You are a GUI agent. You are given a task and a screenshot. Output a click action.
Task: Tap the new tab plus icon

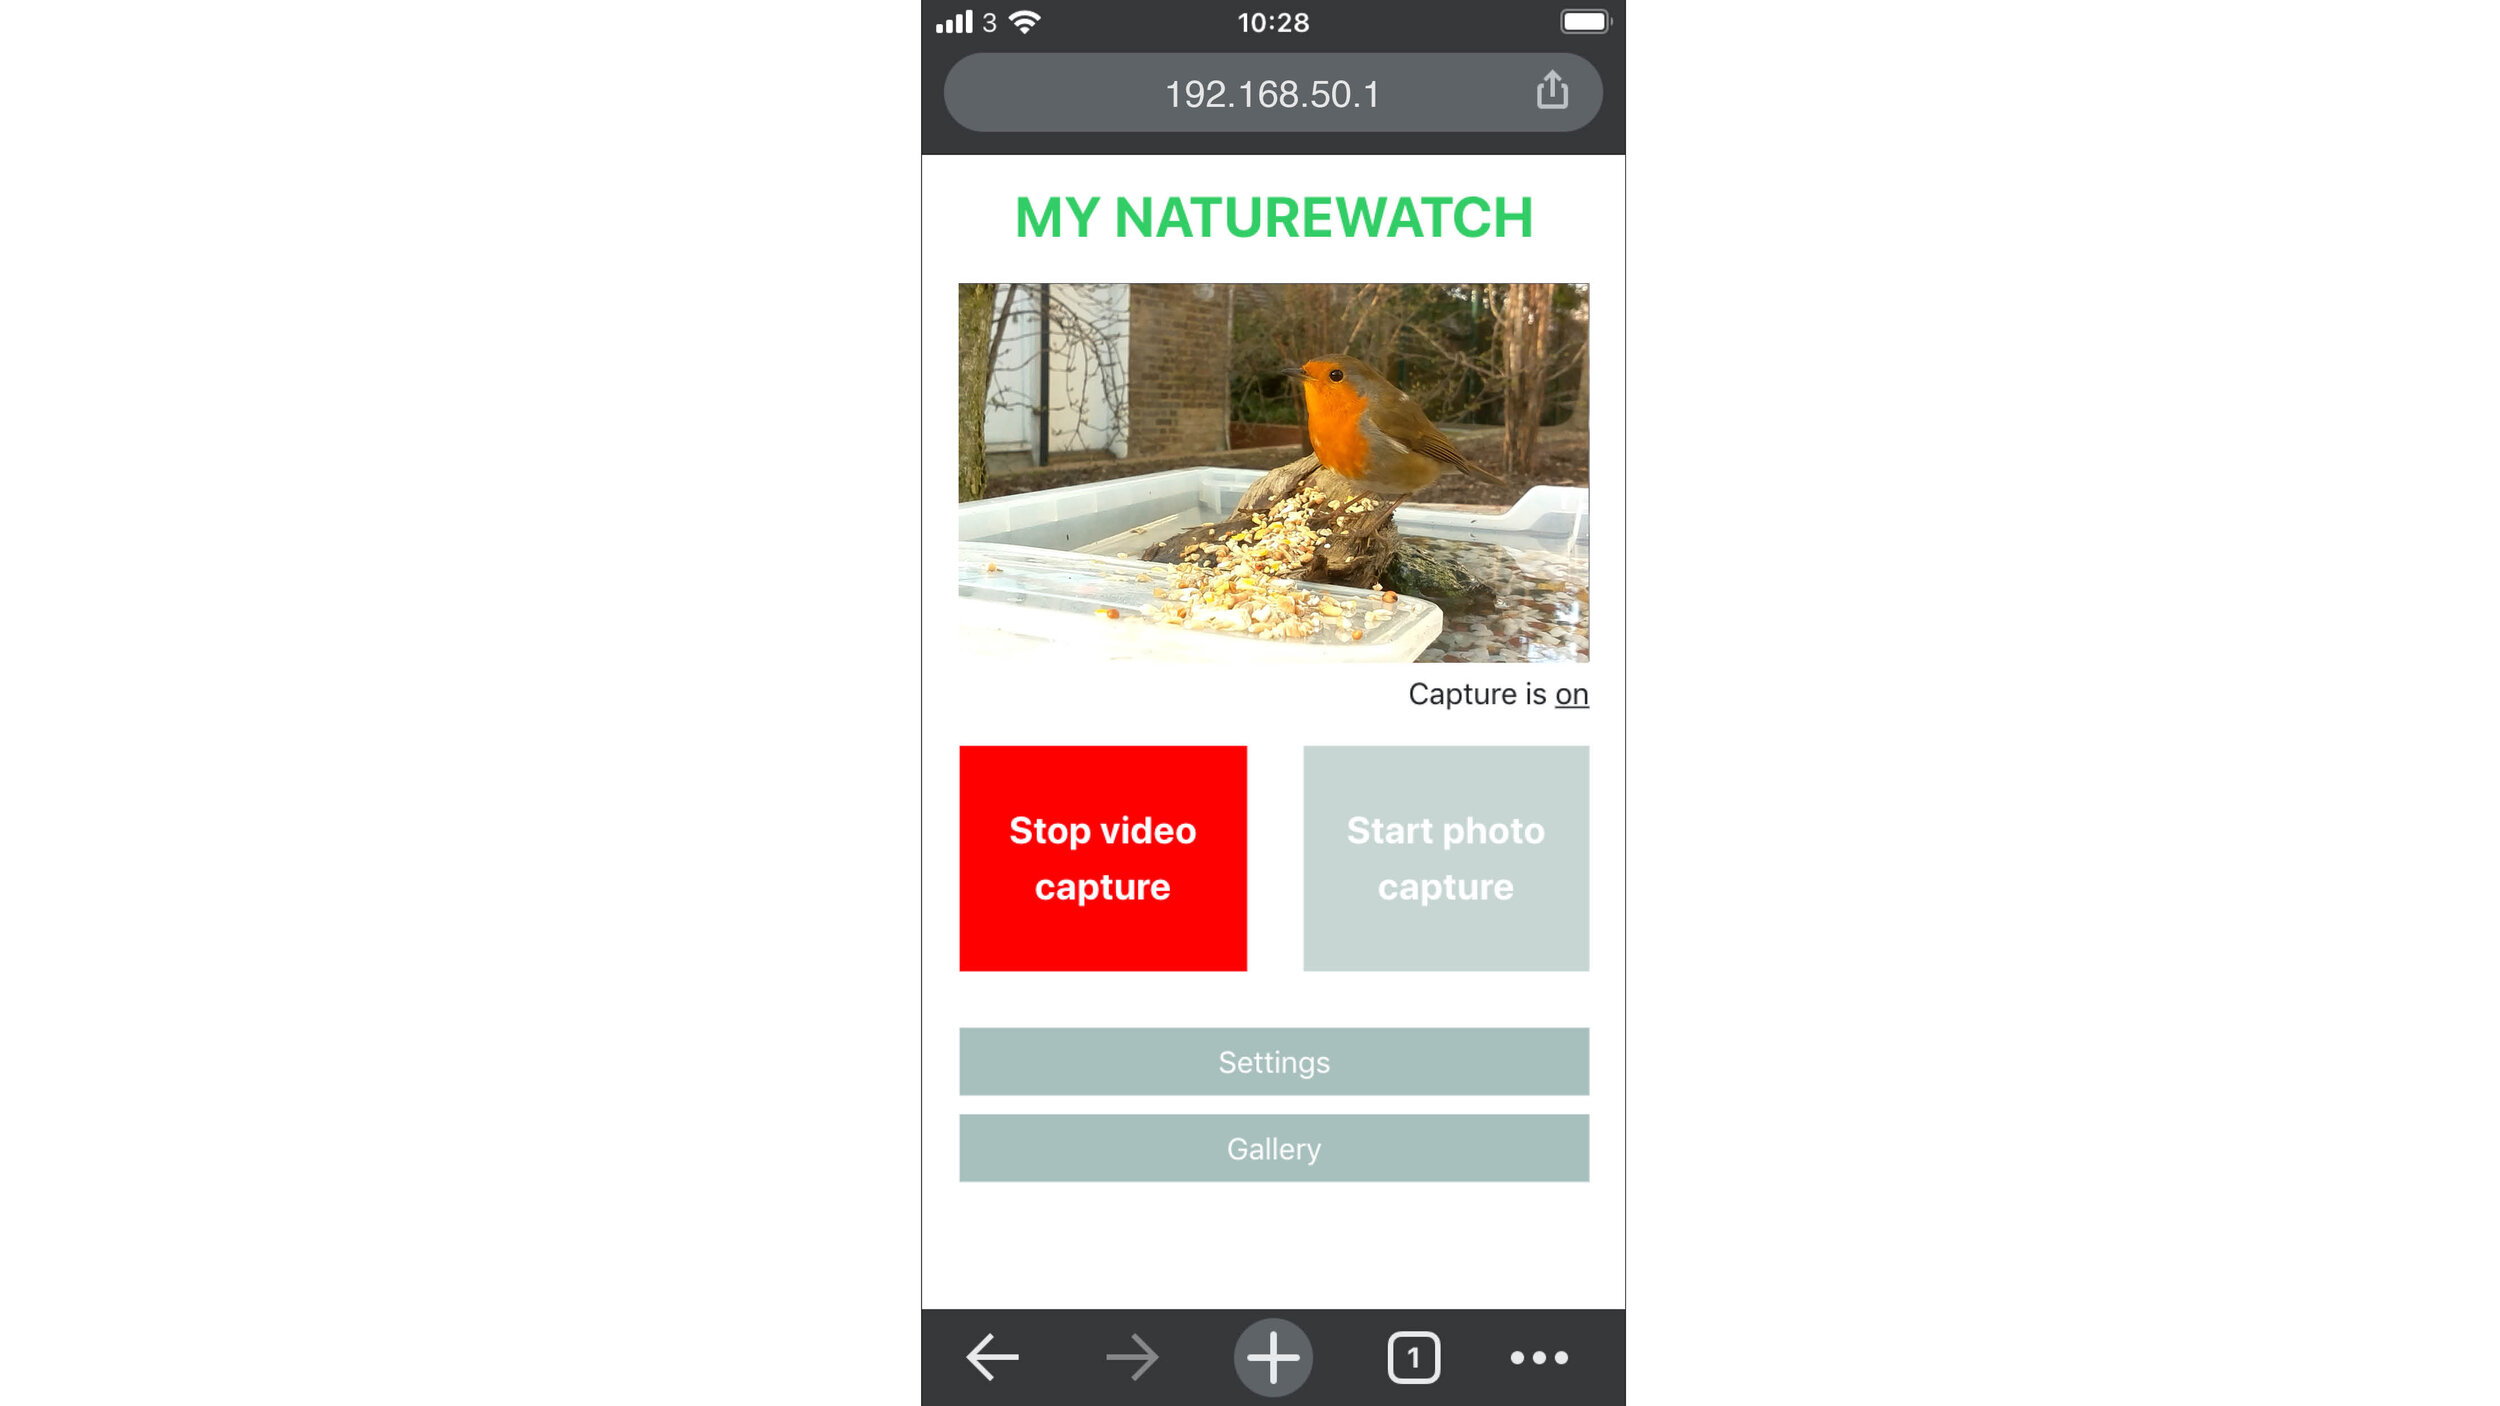[1274, 1358]
